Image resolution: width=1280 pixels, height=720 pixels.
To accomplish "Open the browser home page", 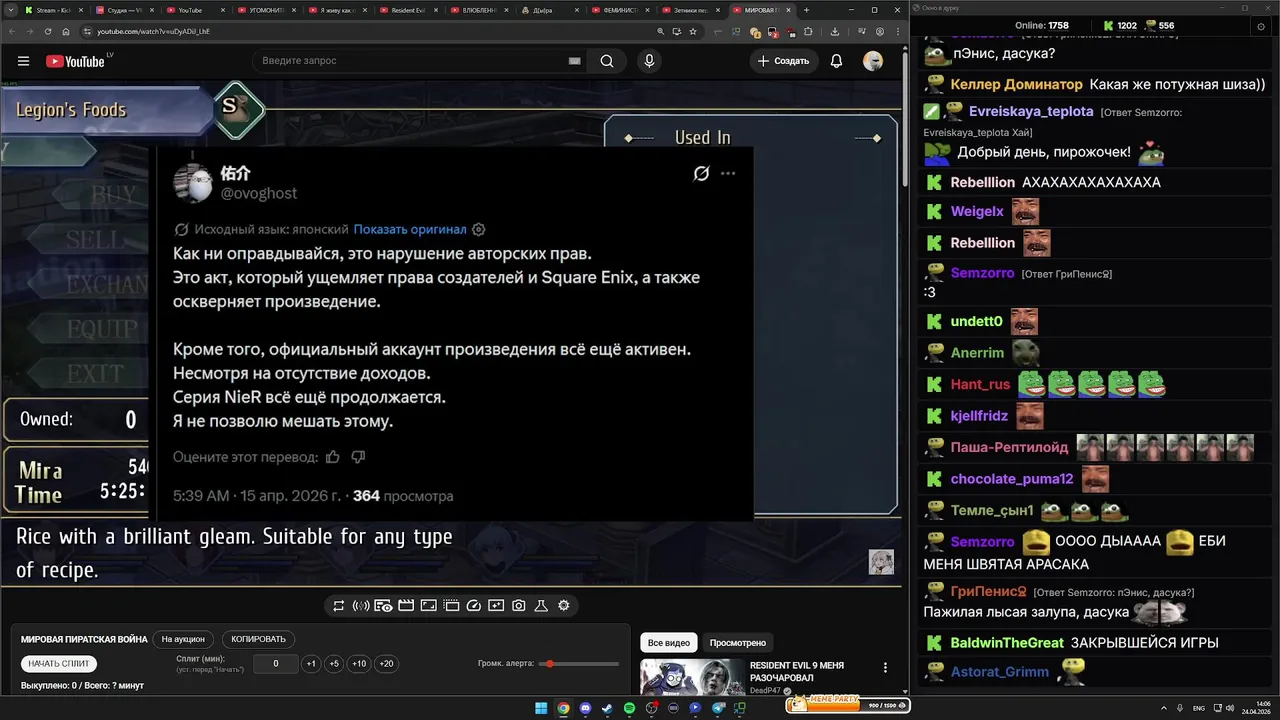I will tap(65, 31).
